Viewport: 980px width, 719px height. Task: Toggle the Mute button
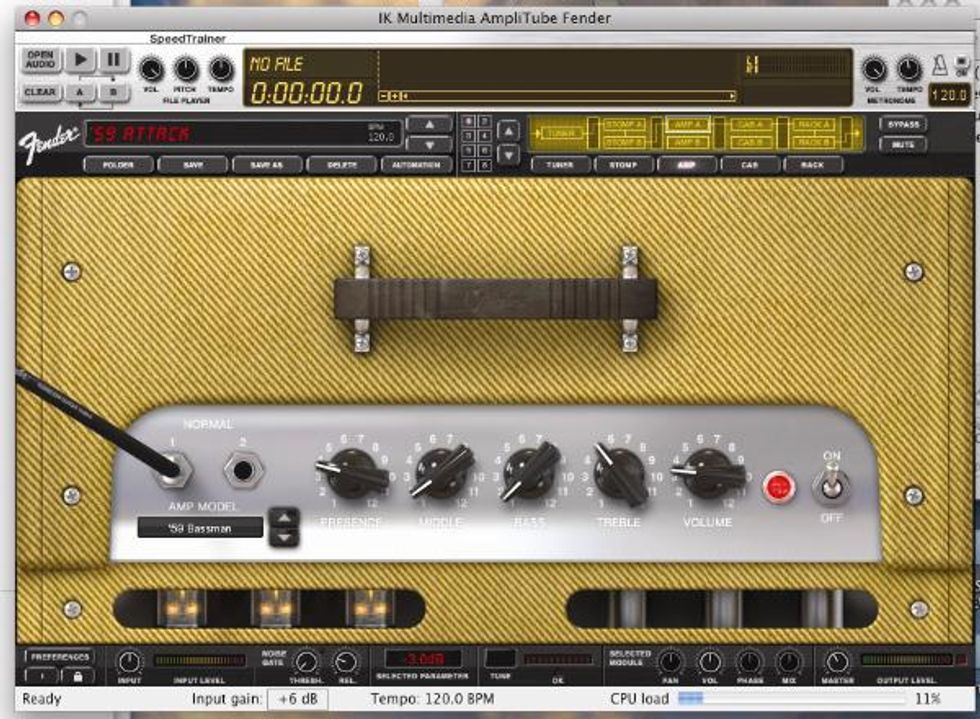point(902,145)
